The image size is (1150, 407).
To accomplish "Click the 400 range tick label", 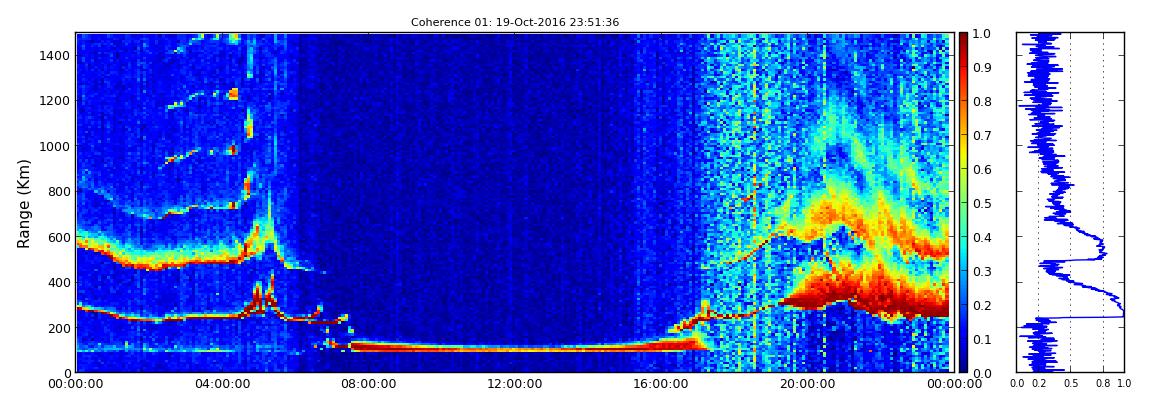I will [58, 283].
